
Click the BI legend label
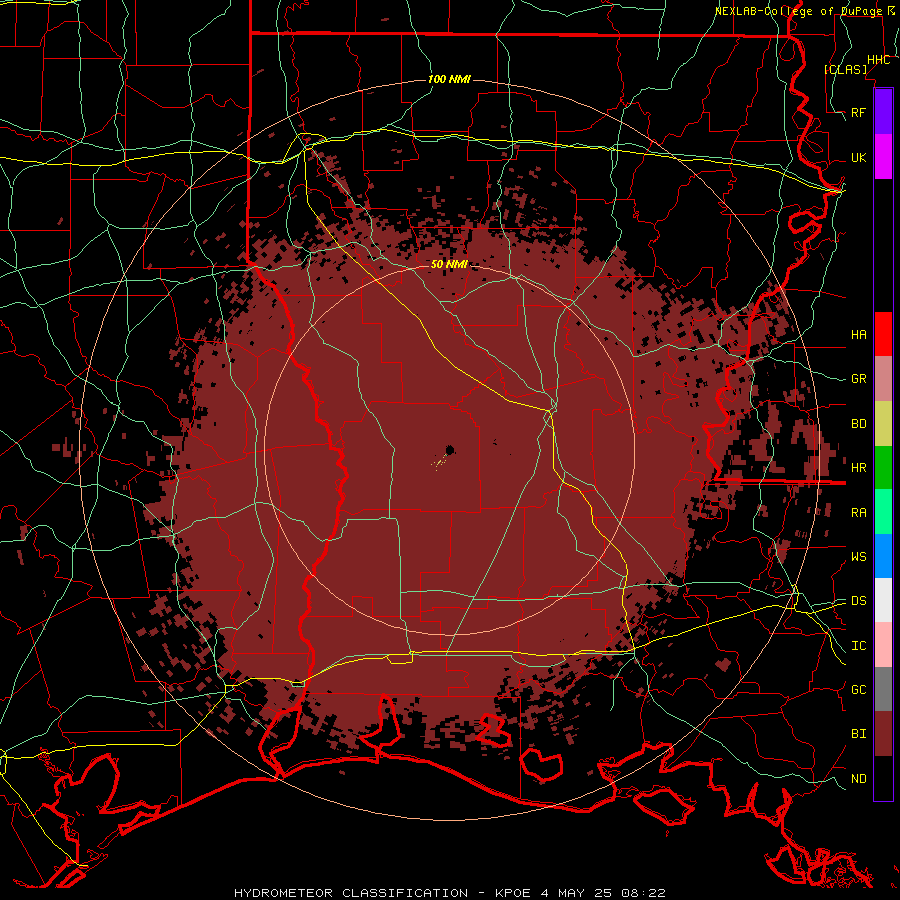pyautogui.click(x=858, y=734)
